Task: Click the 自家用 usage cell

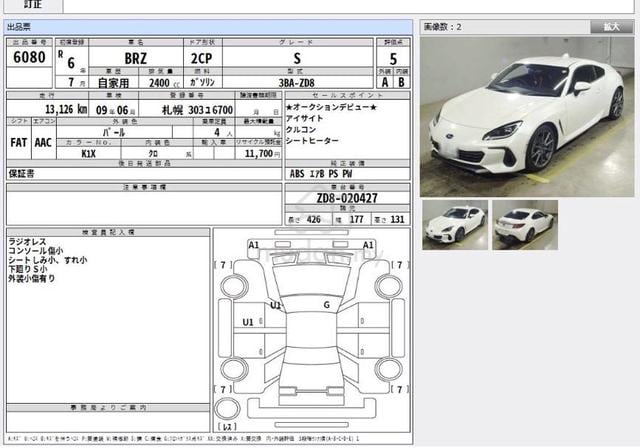Action: coord(113,83)
